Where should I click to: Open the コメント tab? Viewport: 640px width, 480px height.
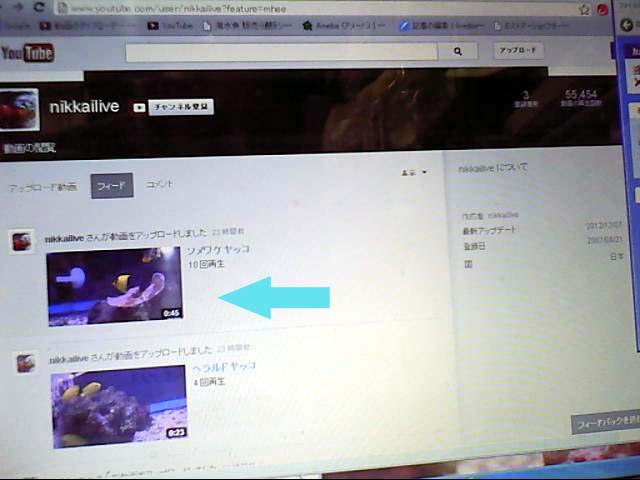click(x=160, y=184)
